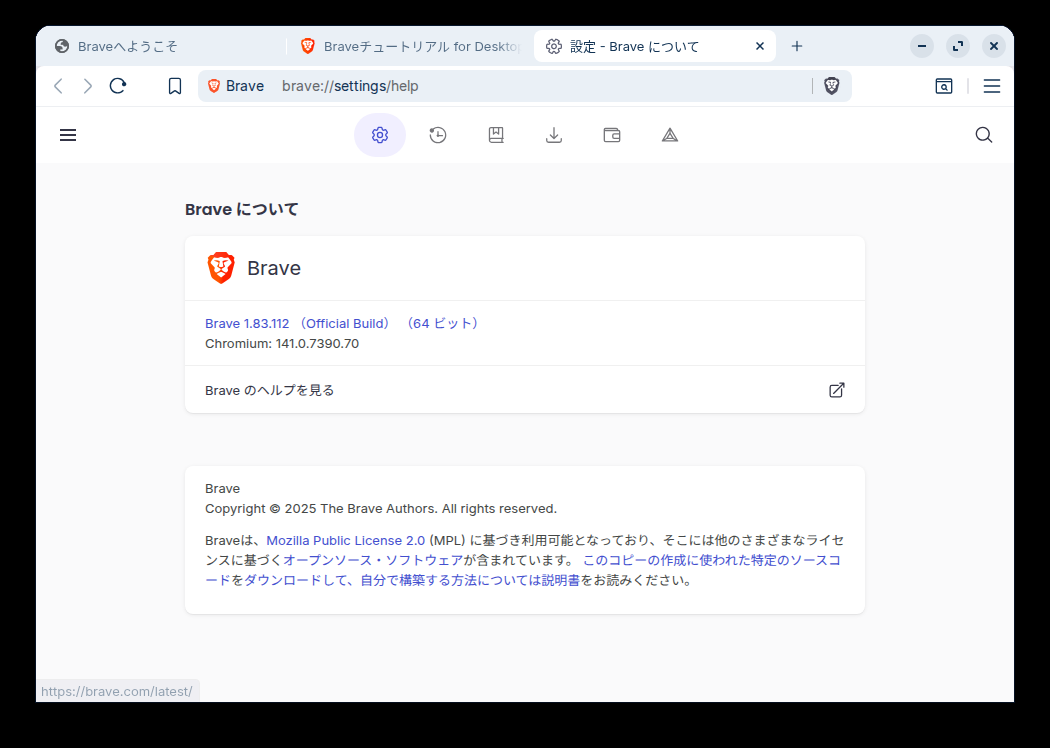This screenshot has width=1050, height=748.
Task: Open the History clock icon
Action: point(438,135)
